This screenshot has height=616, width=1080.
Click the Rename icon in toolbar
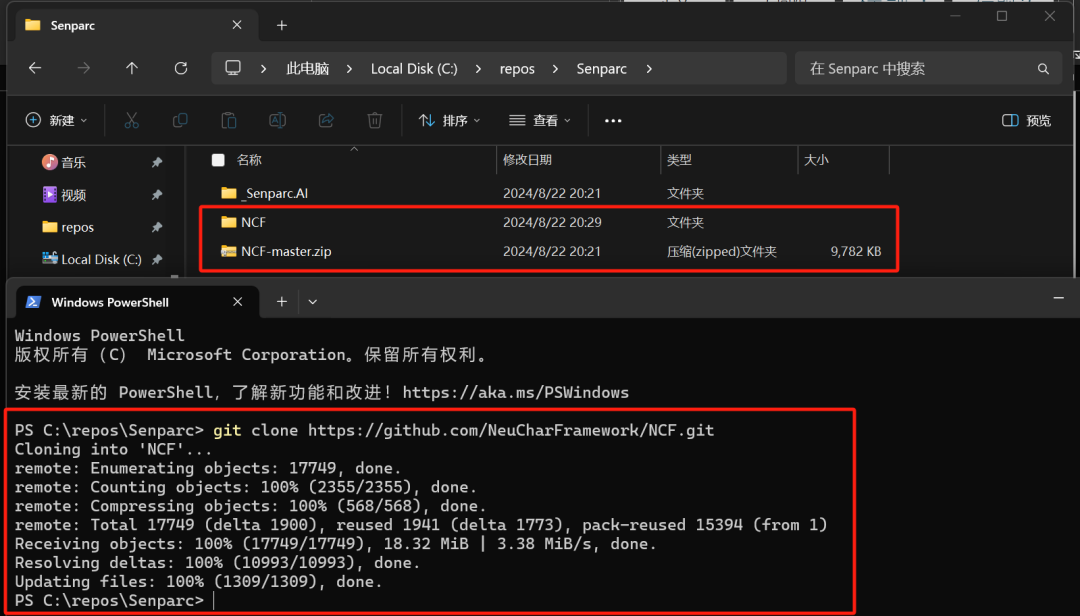[x=277, y=121]
